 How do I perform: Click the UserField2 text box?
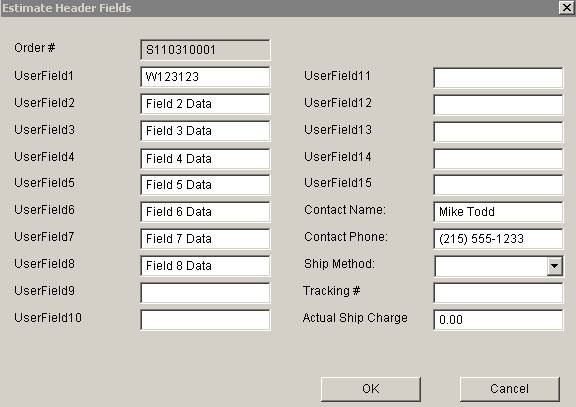click(x=205, y=104)
